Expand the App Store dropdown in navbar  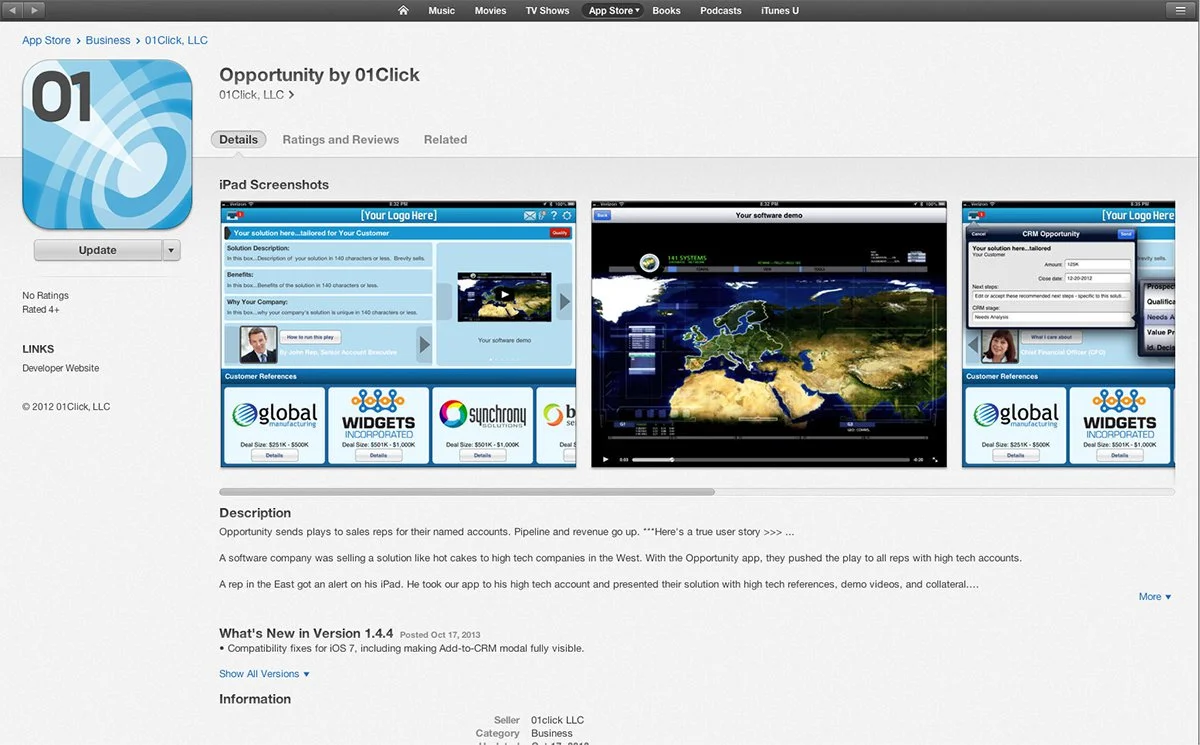tap(613, 11)
